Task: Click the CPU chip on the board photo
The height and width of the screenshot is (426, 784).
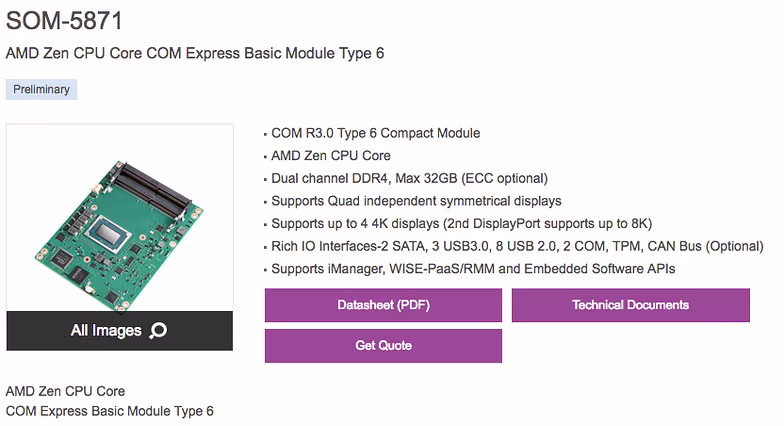Action: tap(110, 234)
